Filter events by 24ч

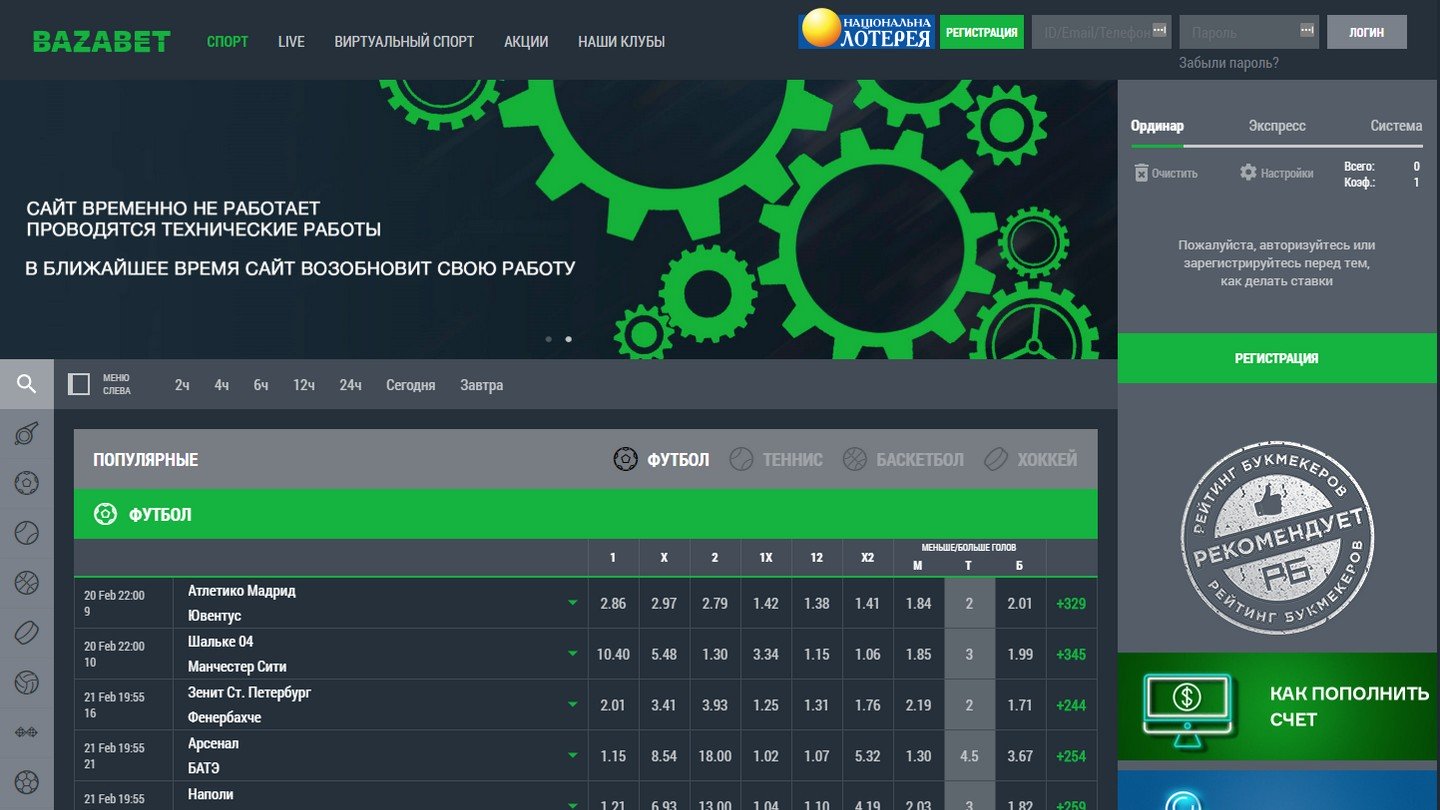click(x=350, y=385)
